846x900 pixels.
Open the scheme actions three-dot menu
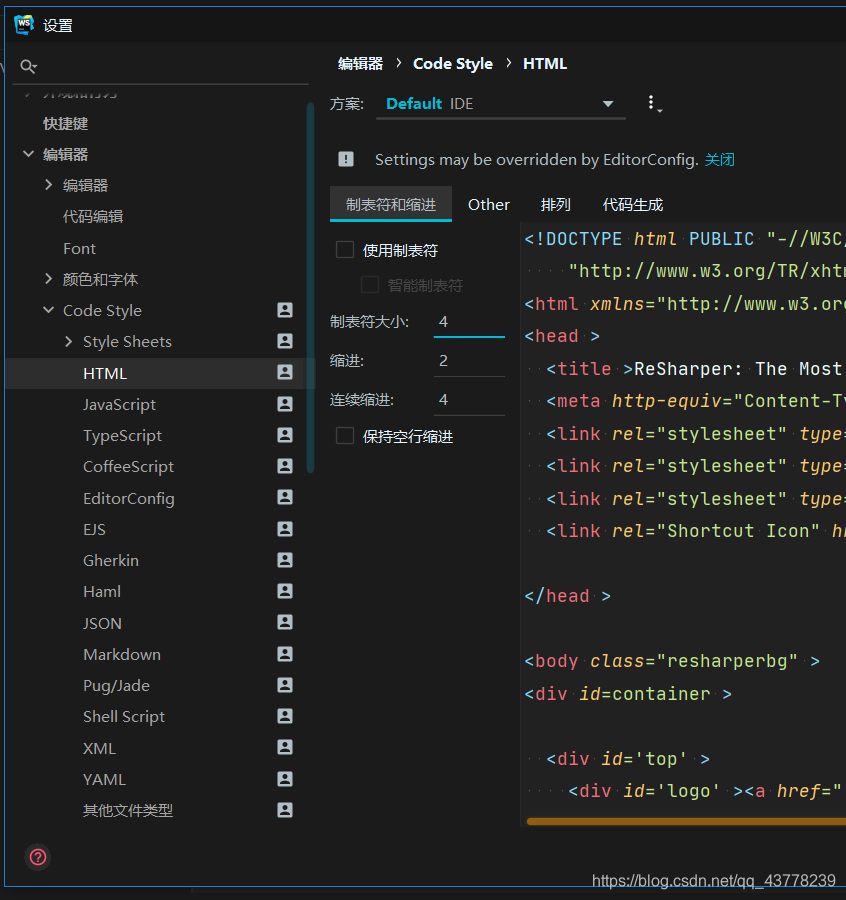[x=653, y=104]
